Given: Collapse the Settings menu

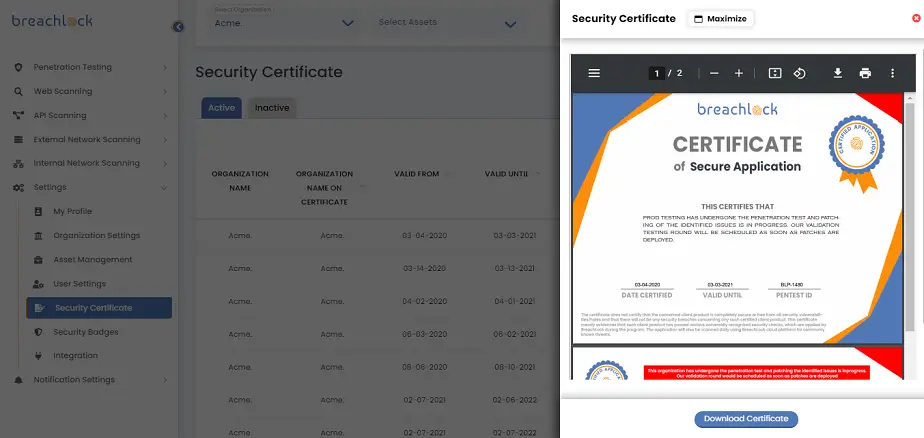Looking at the screenshot, I should click(x=164, y=188).
